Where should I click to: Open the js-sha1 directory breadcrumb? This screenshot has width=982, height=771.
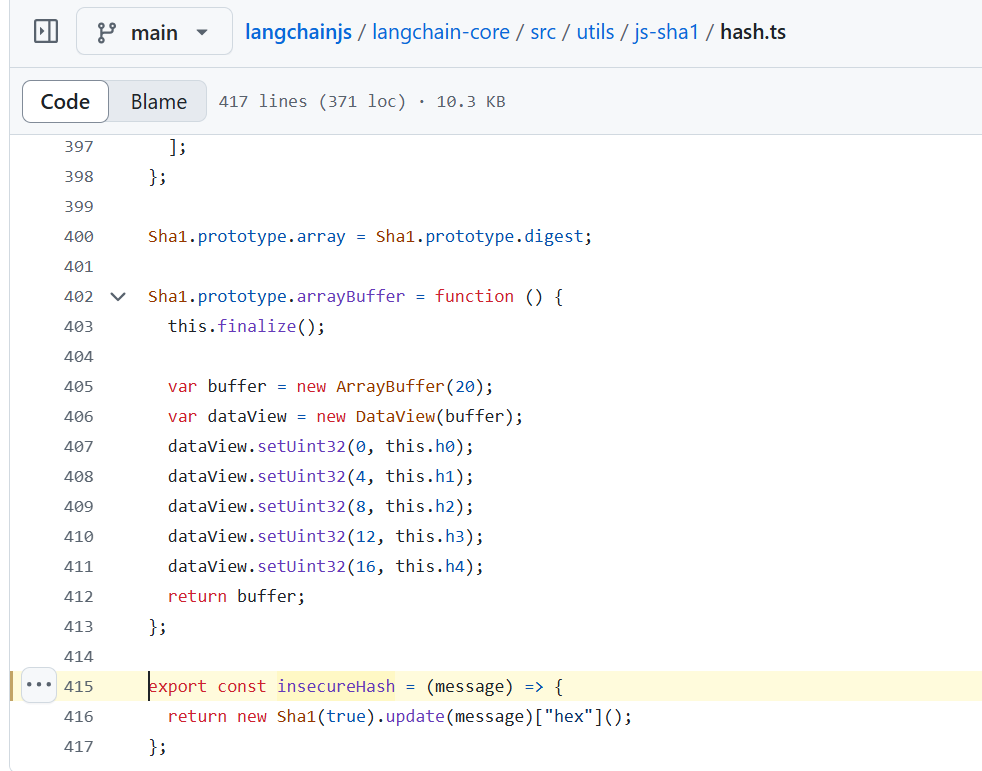pyautogui.click(x=666, y=31)
